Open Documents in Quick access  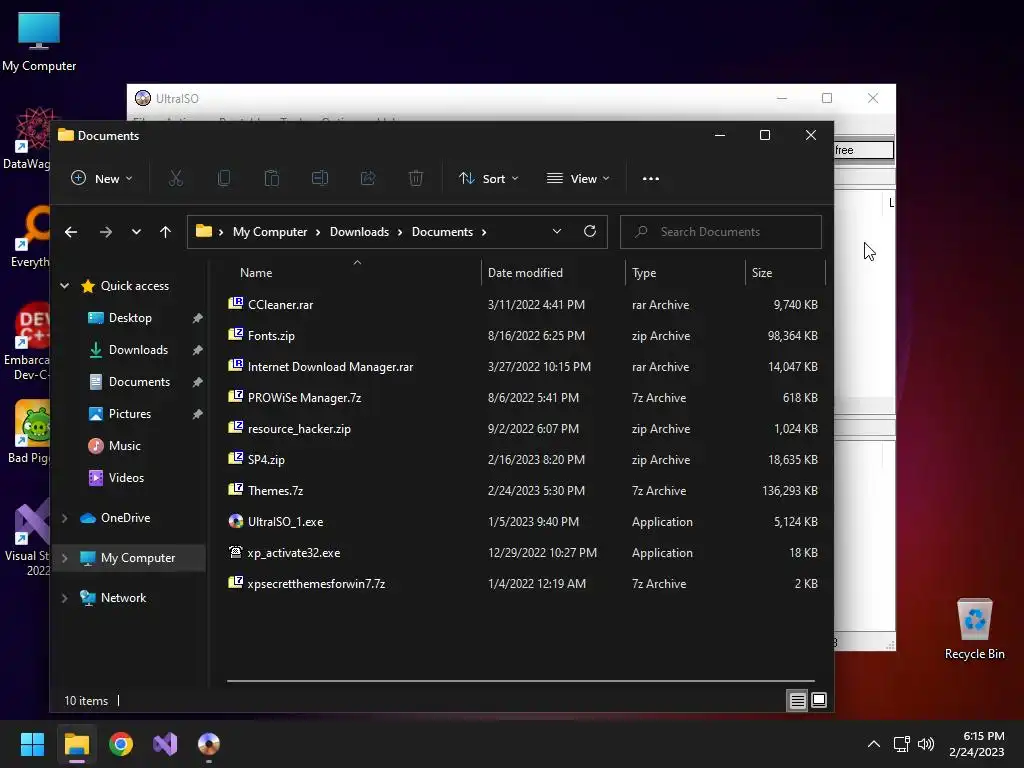(x=139, y=382)
